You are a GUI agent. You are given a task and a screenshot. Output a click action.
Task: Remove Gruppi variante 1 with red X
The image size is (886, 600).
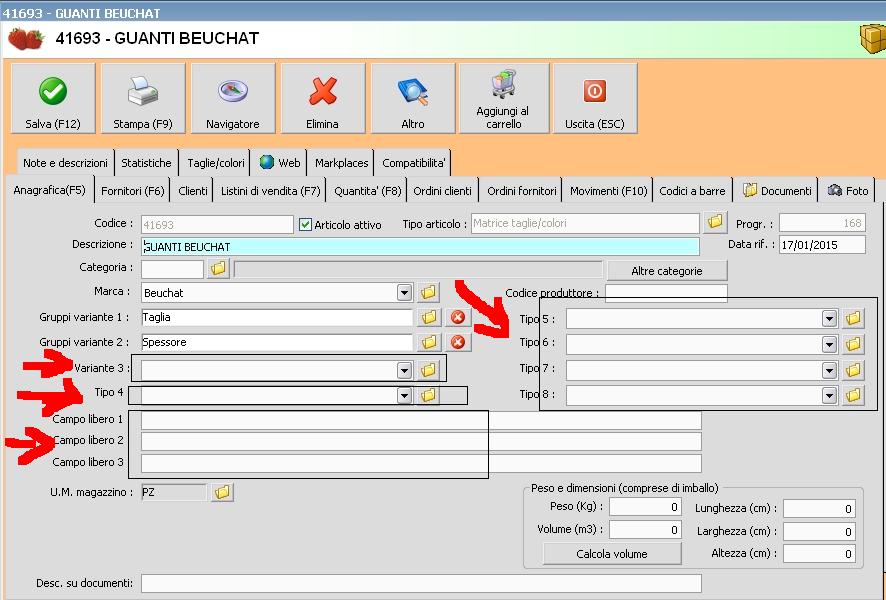pos(458,318)
